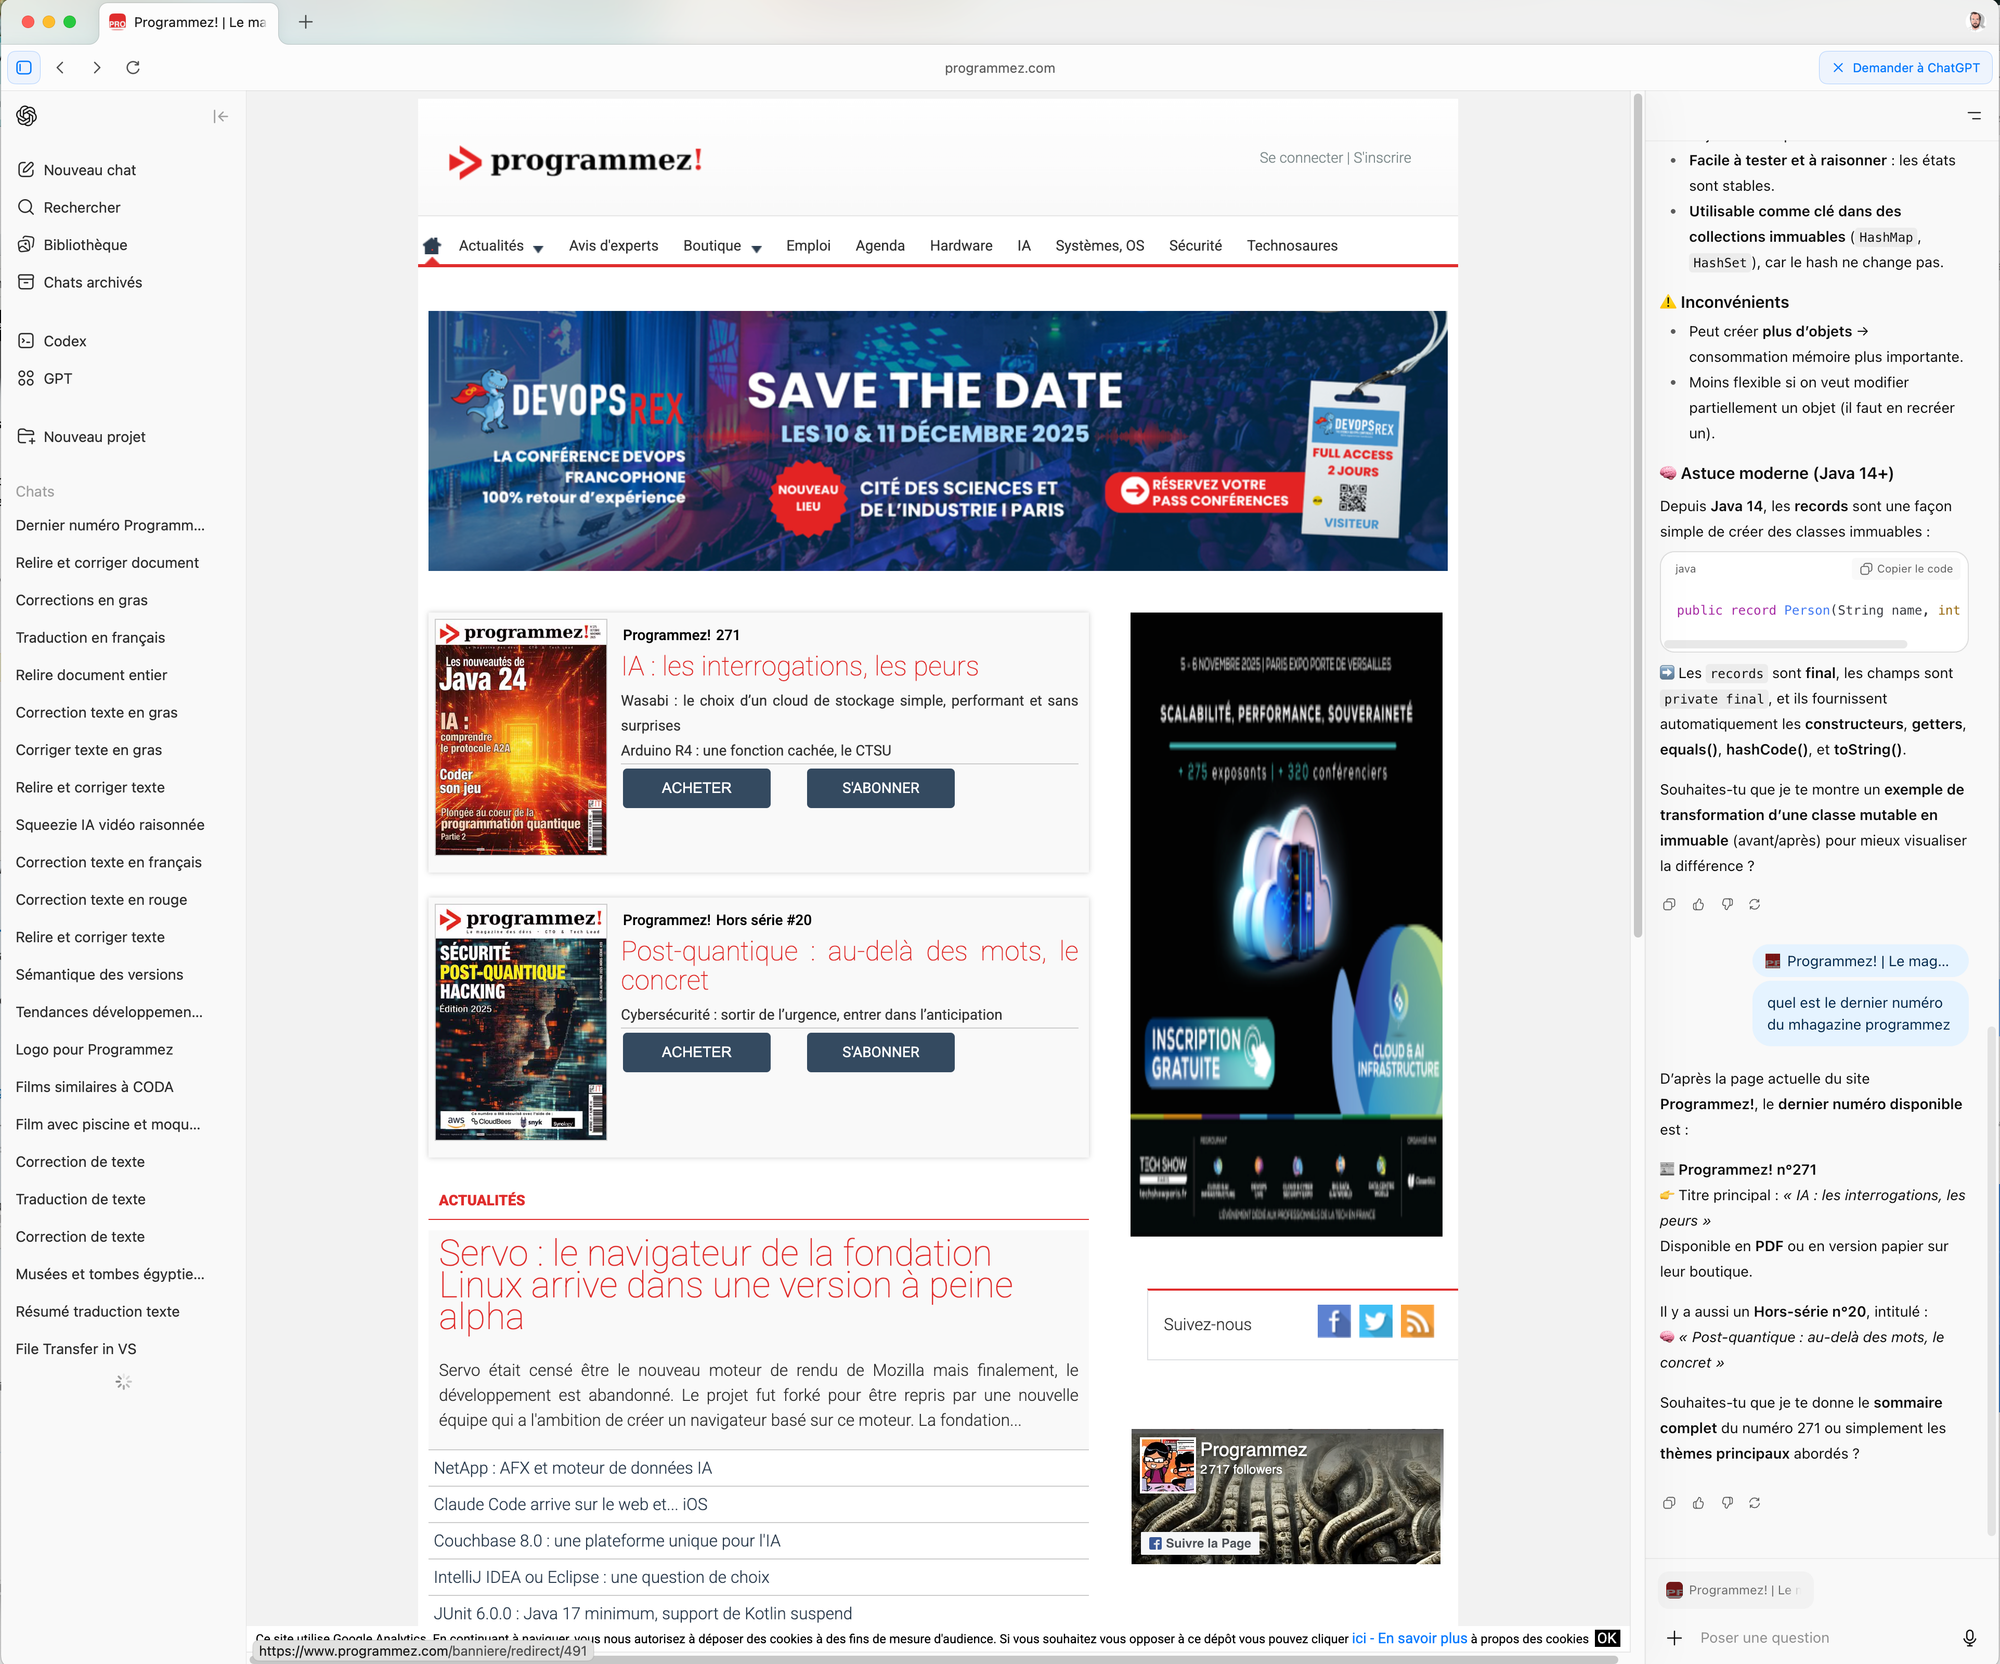Toggle the browser sidebar panel button
Viewport: 2000px width, 1664px height.
coord(24,68)
